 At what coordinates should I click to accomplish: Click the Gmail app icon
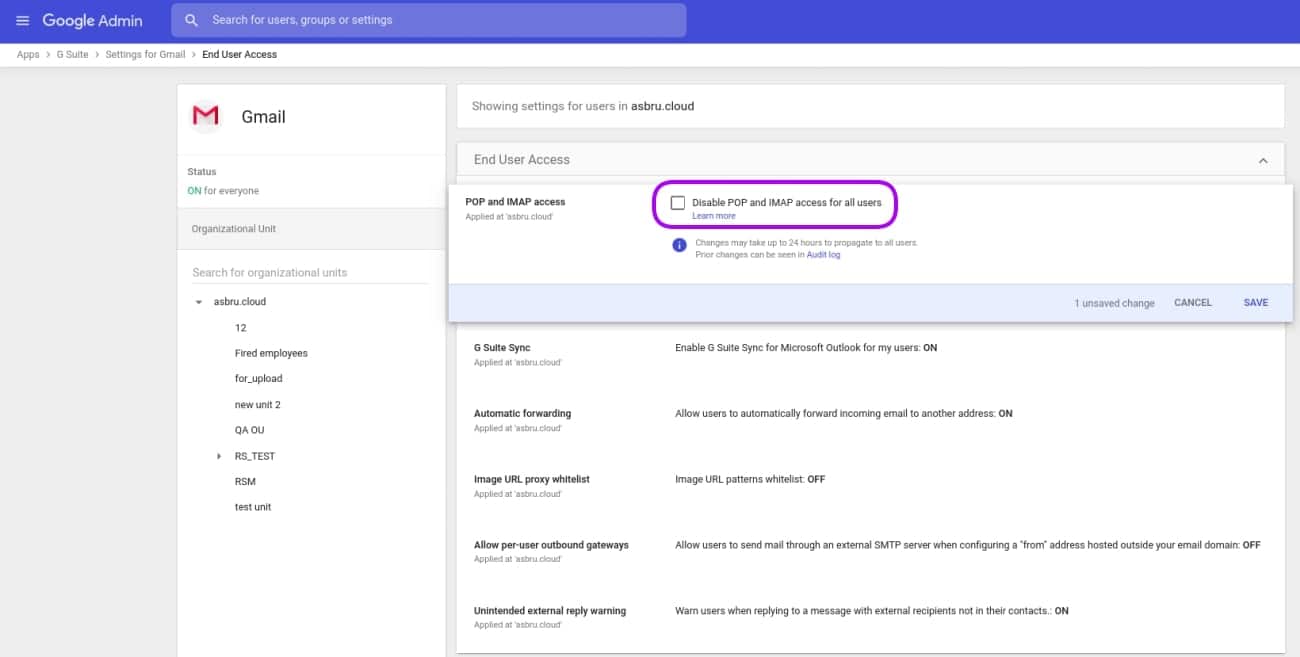pyautogui.click(x=205, y=115)
